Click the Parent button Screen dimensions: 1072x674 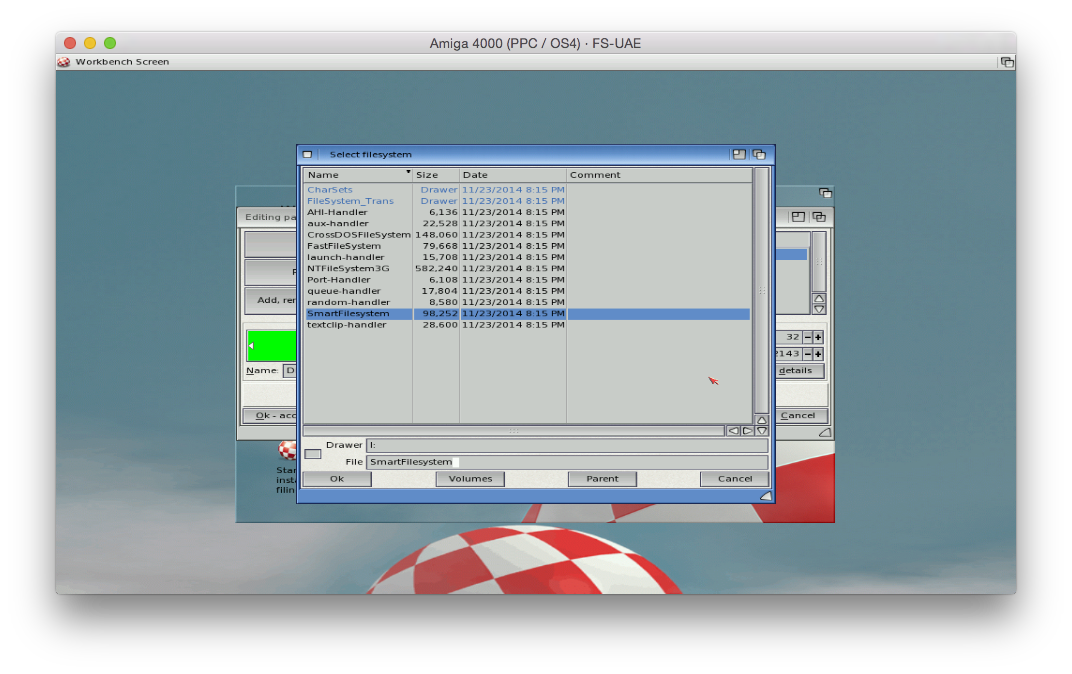click(602, 479)
